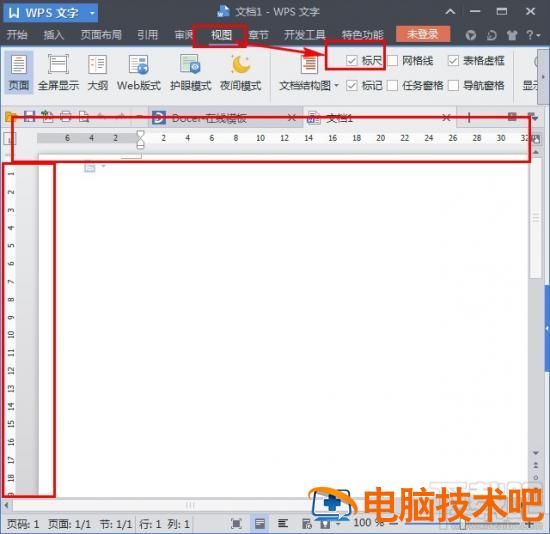Click fullscreen icon in status bar
This screenshot has height=534, width=550.
tap(236, 524)
